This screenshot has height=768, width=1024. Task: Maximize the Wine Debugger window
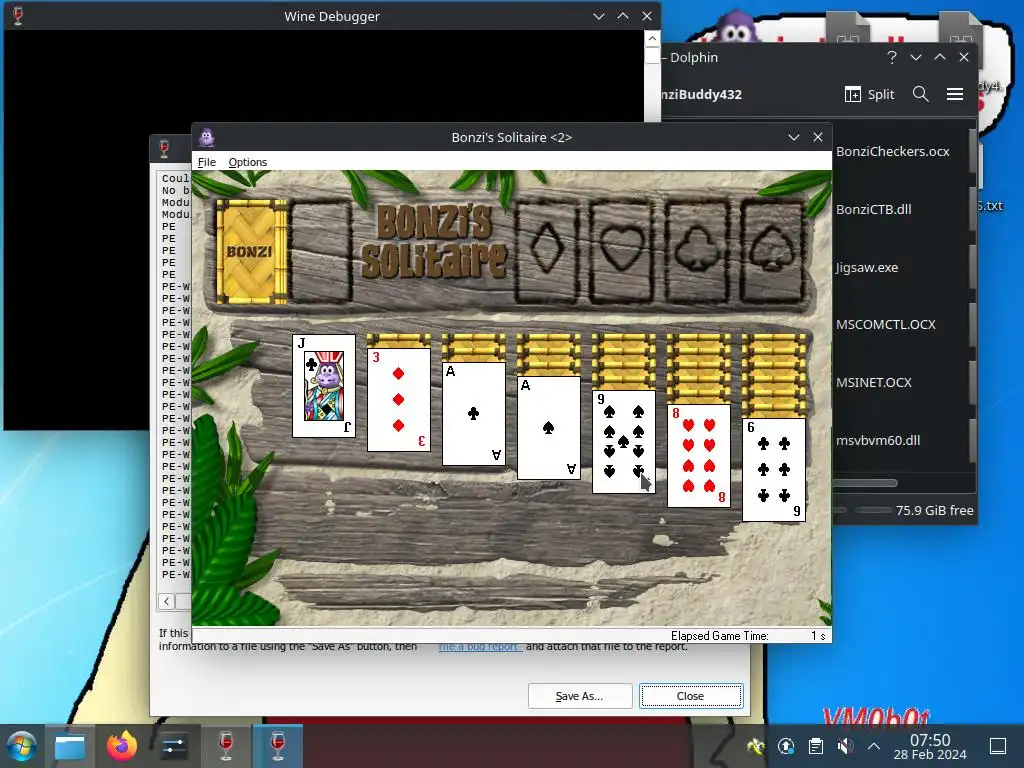pos(622,16)
